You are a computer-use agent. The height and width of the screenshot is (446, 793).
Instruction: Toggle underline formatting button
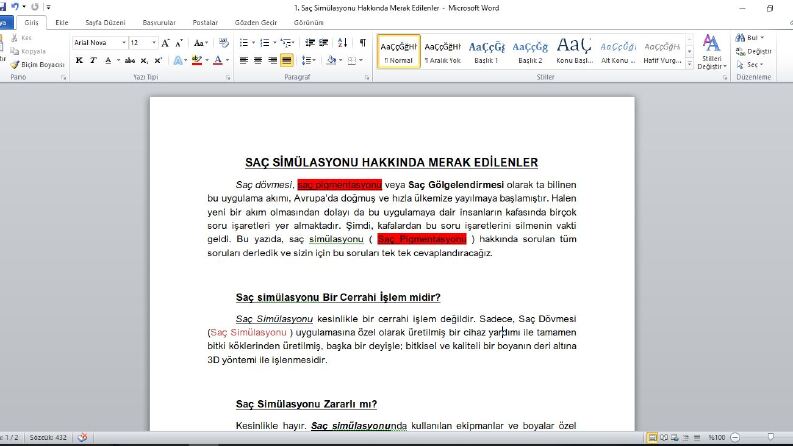(x=108, y=60)
